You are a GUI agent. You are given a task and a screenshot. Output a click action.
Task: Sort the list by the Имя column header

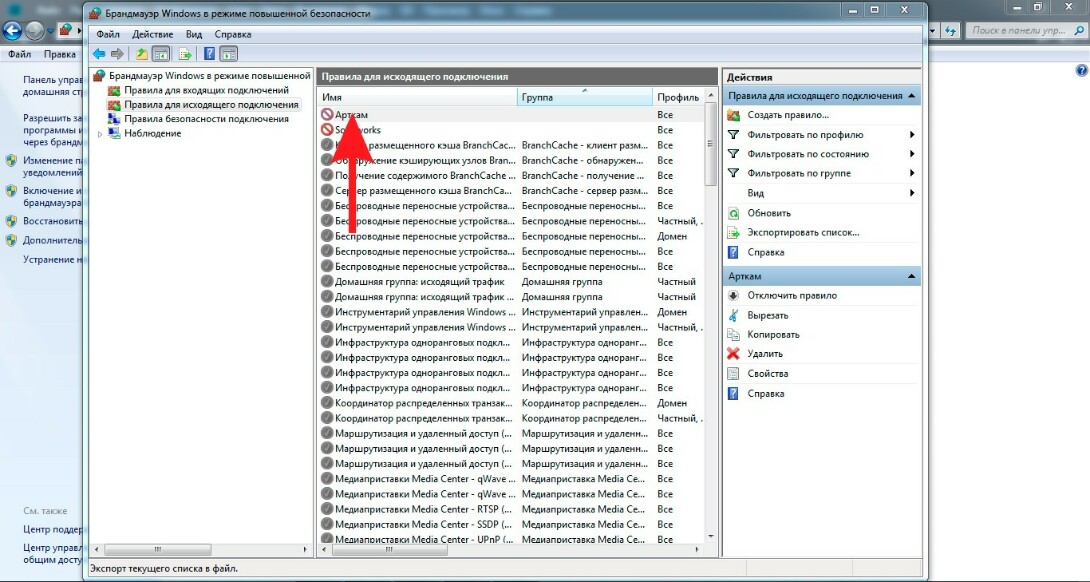pos(418,97)
